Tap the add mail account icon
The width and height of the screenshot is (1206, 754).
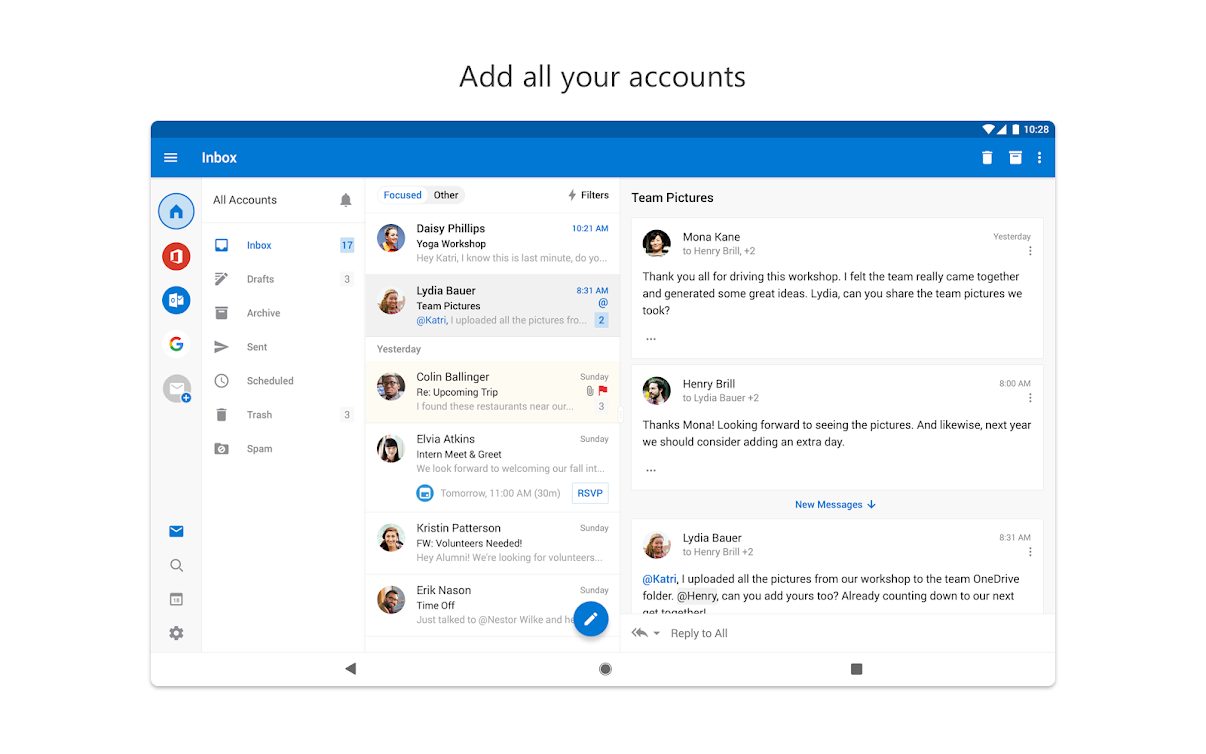[177, 389]
